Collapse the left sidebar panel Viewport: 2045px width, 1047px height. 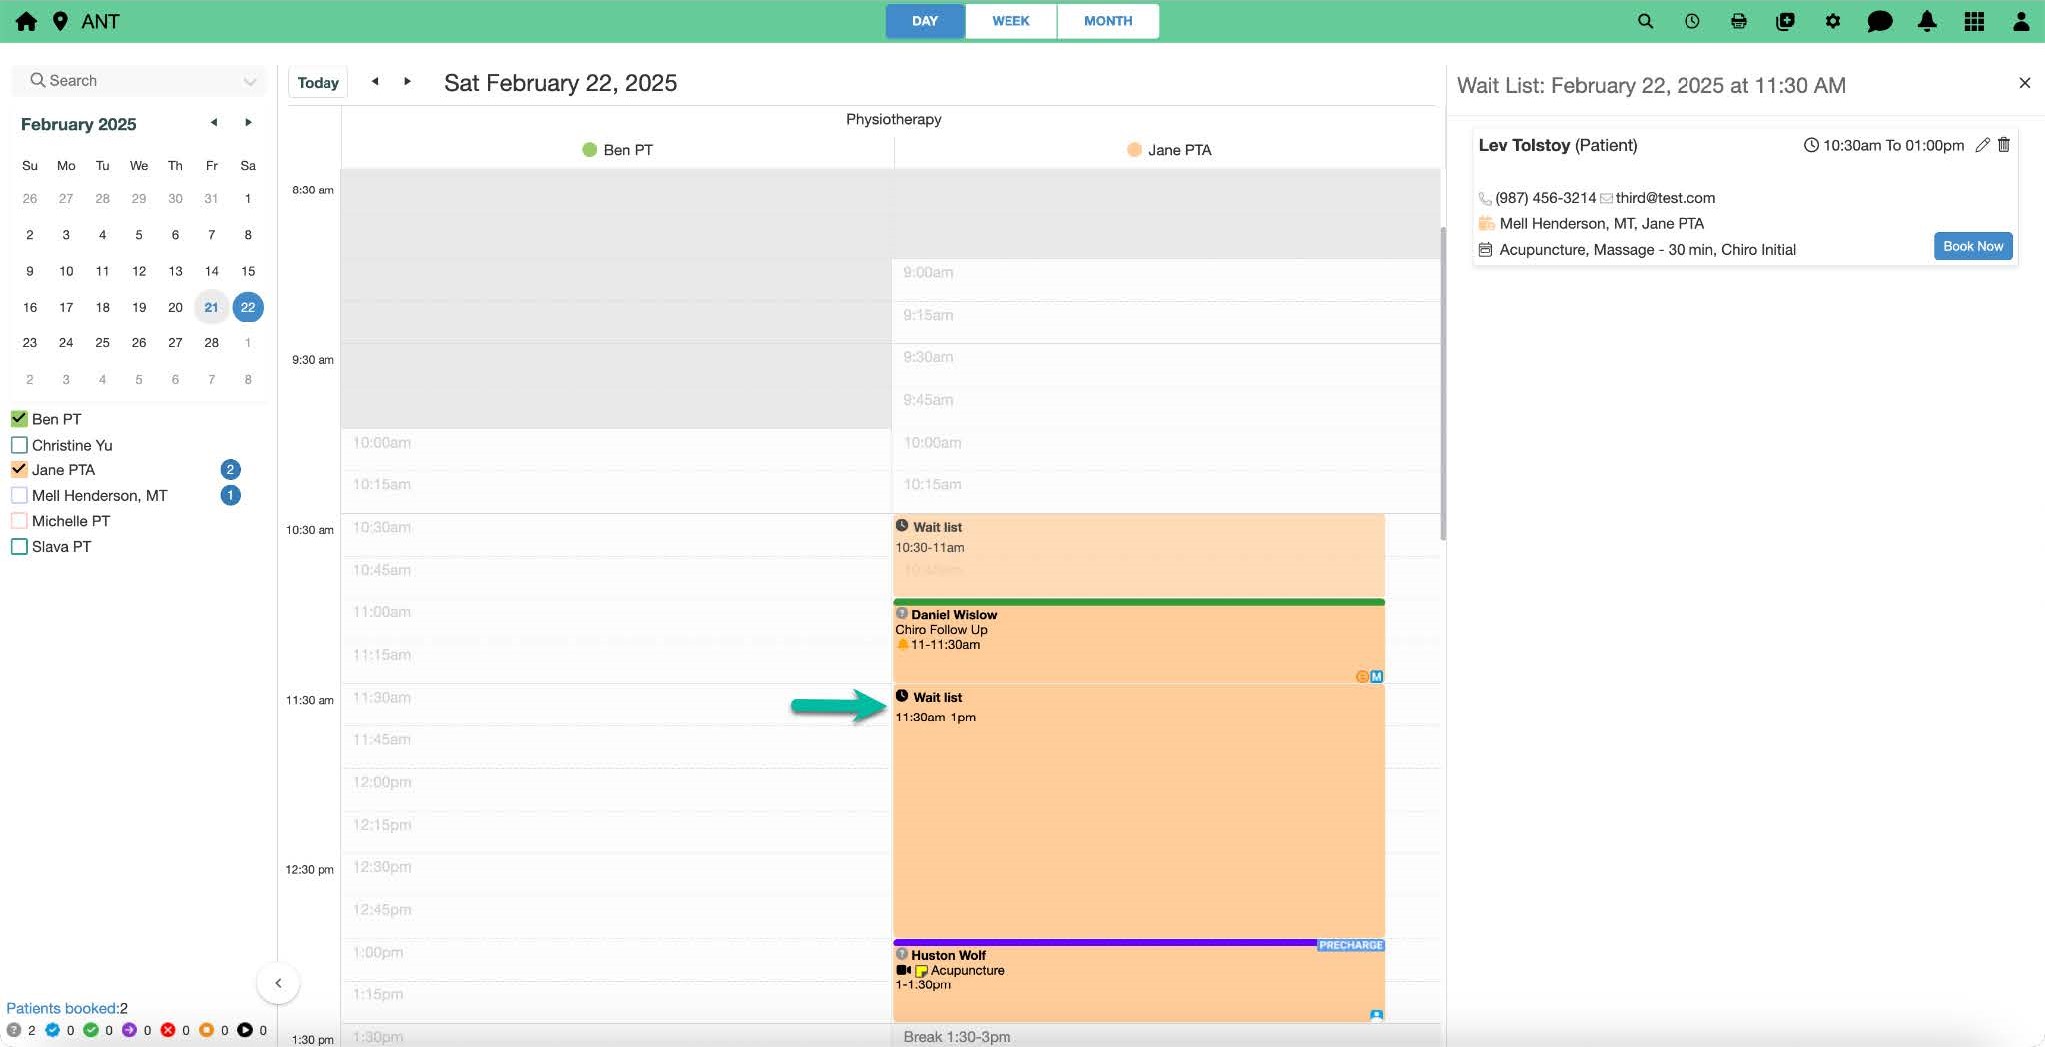pos(278,983)
